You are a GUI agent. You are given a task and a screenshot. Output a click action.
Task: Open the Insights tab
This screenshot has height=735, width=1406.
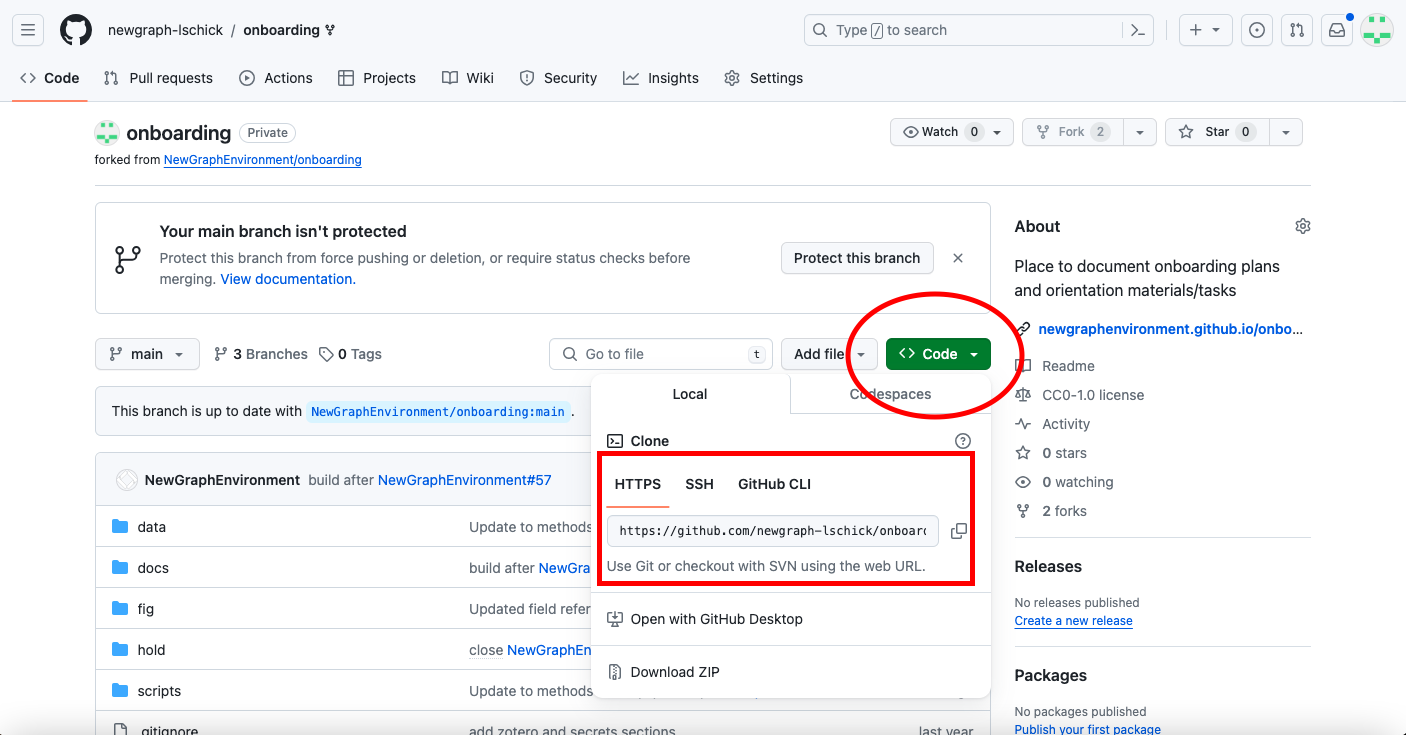[661, 78]
